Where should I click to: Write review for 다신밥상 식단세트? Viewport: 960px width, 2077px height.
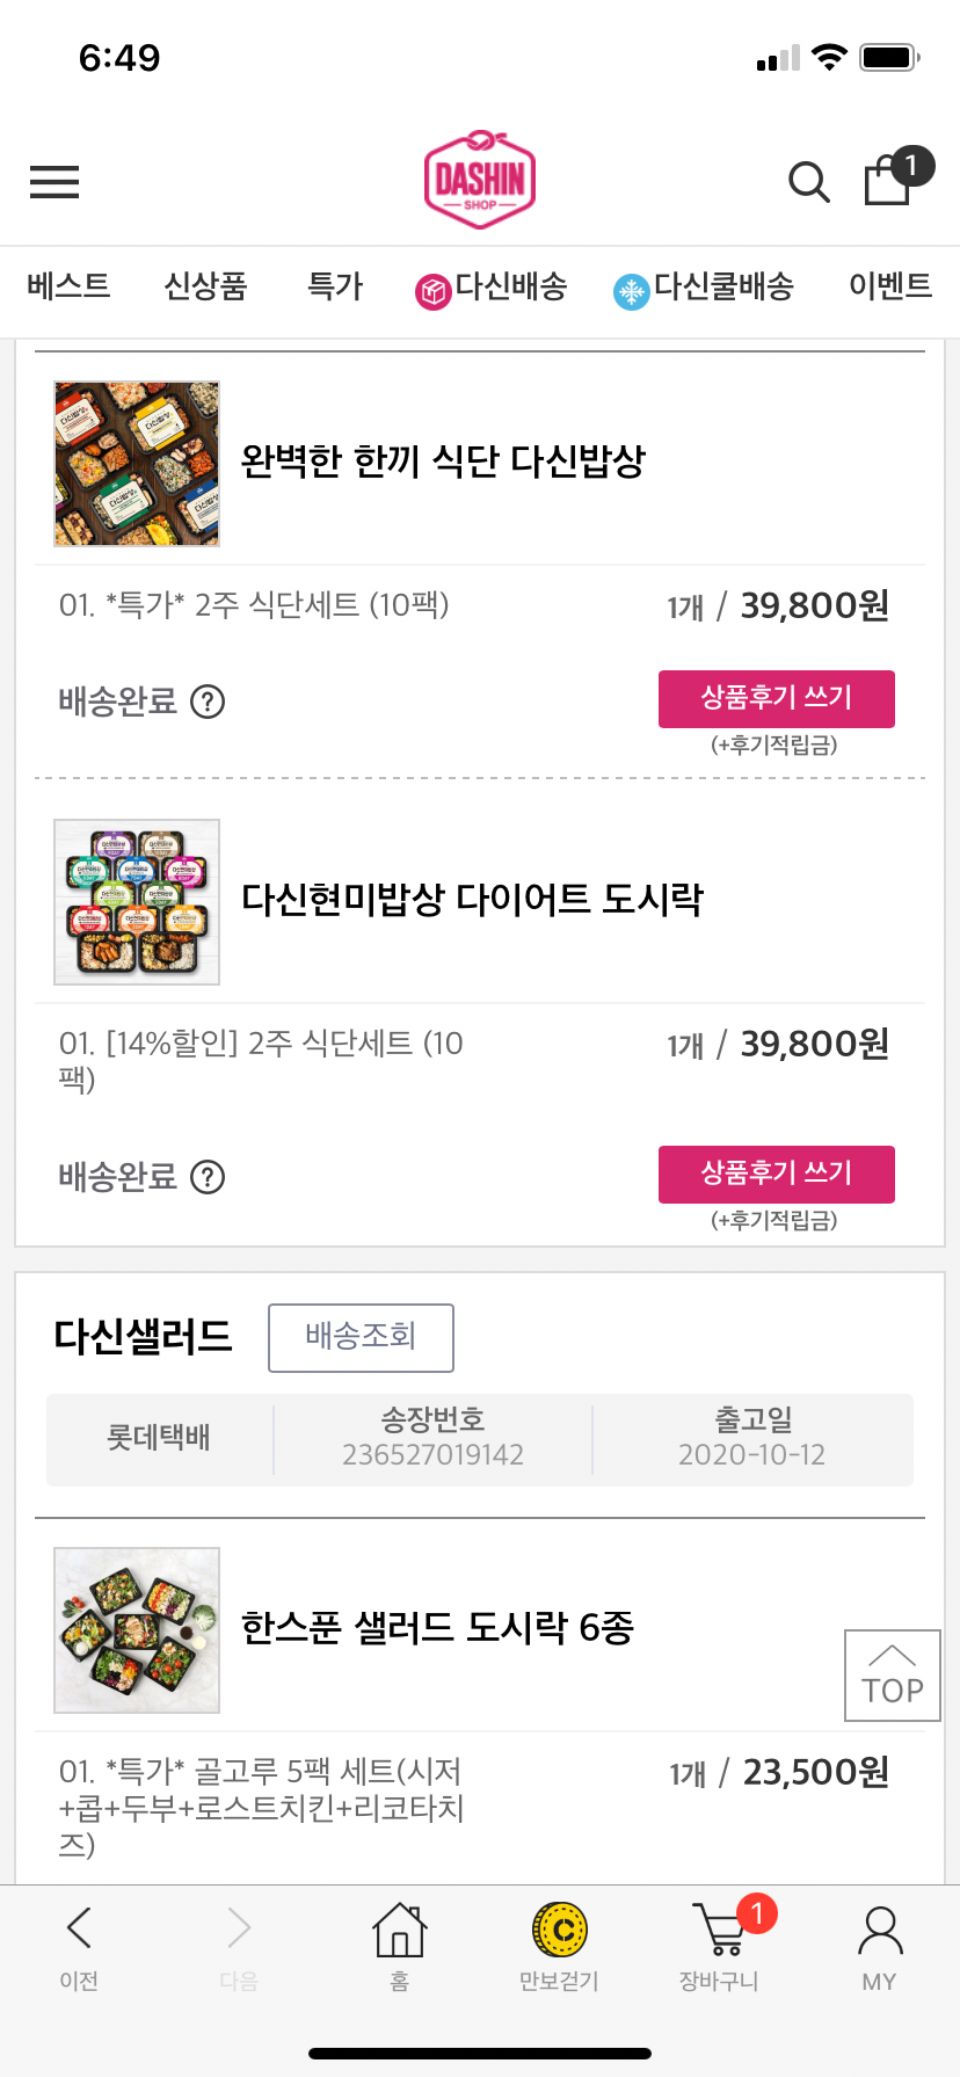pyautogui.click(x=776, y=699)
